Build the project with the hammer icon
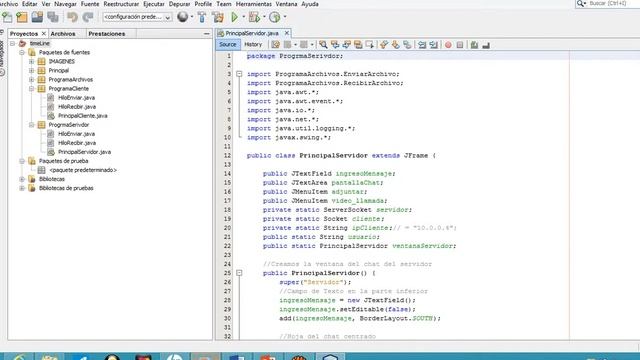The height and width of the screenshot is (360, 640). (202, 17)
